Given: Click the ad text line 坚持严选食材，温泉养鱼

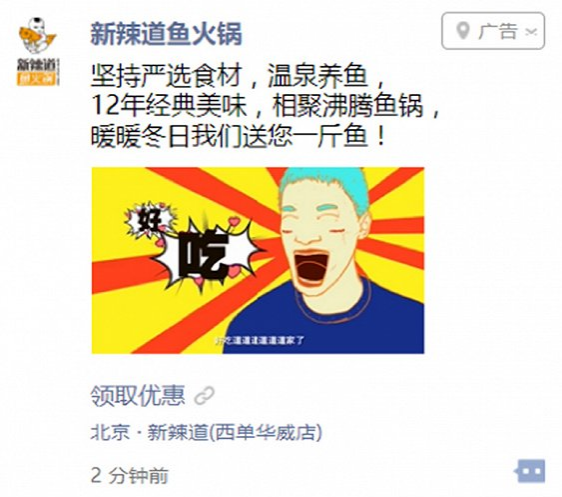Looking at the screenshot, I should [239, 76].
